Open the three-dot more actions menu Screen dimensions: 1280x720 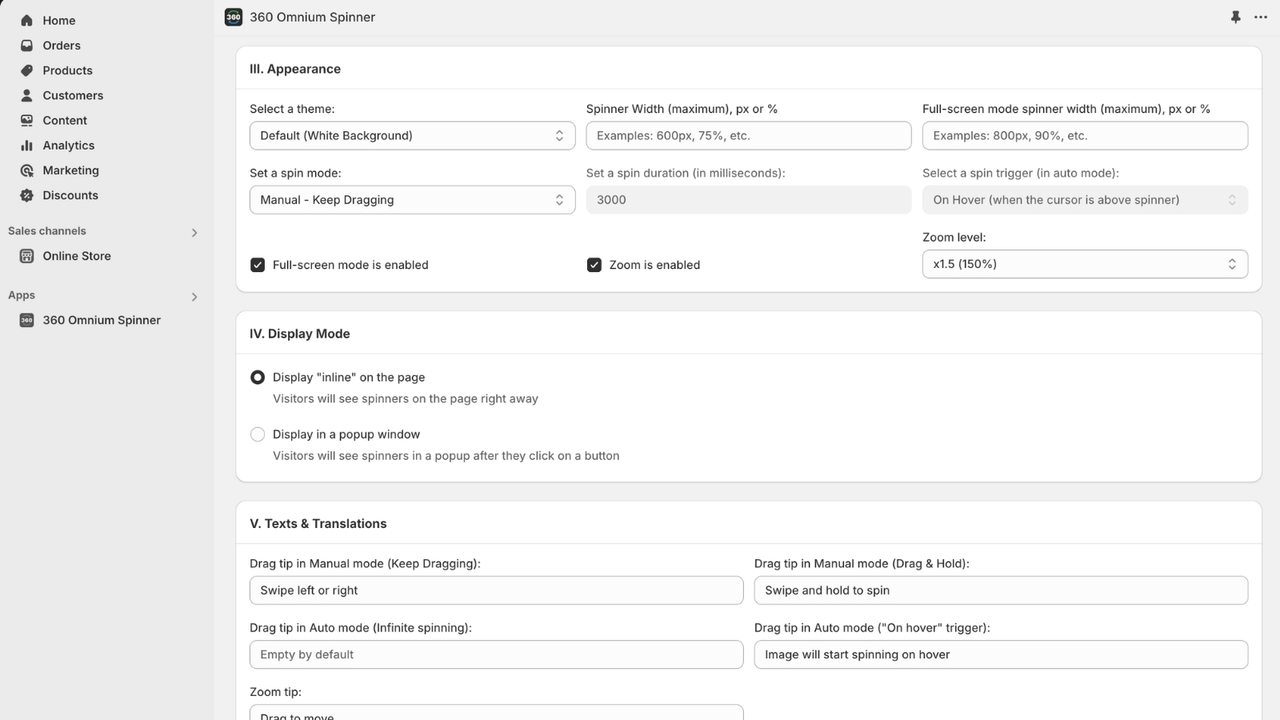click(x=1260, y=17)
